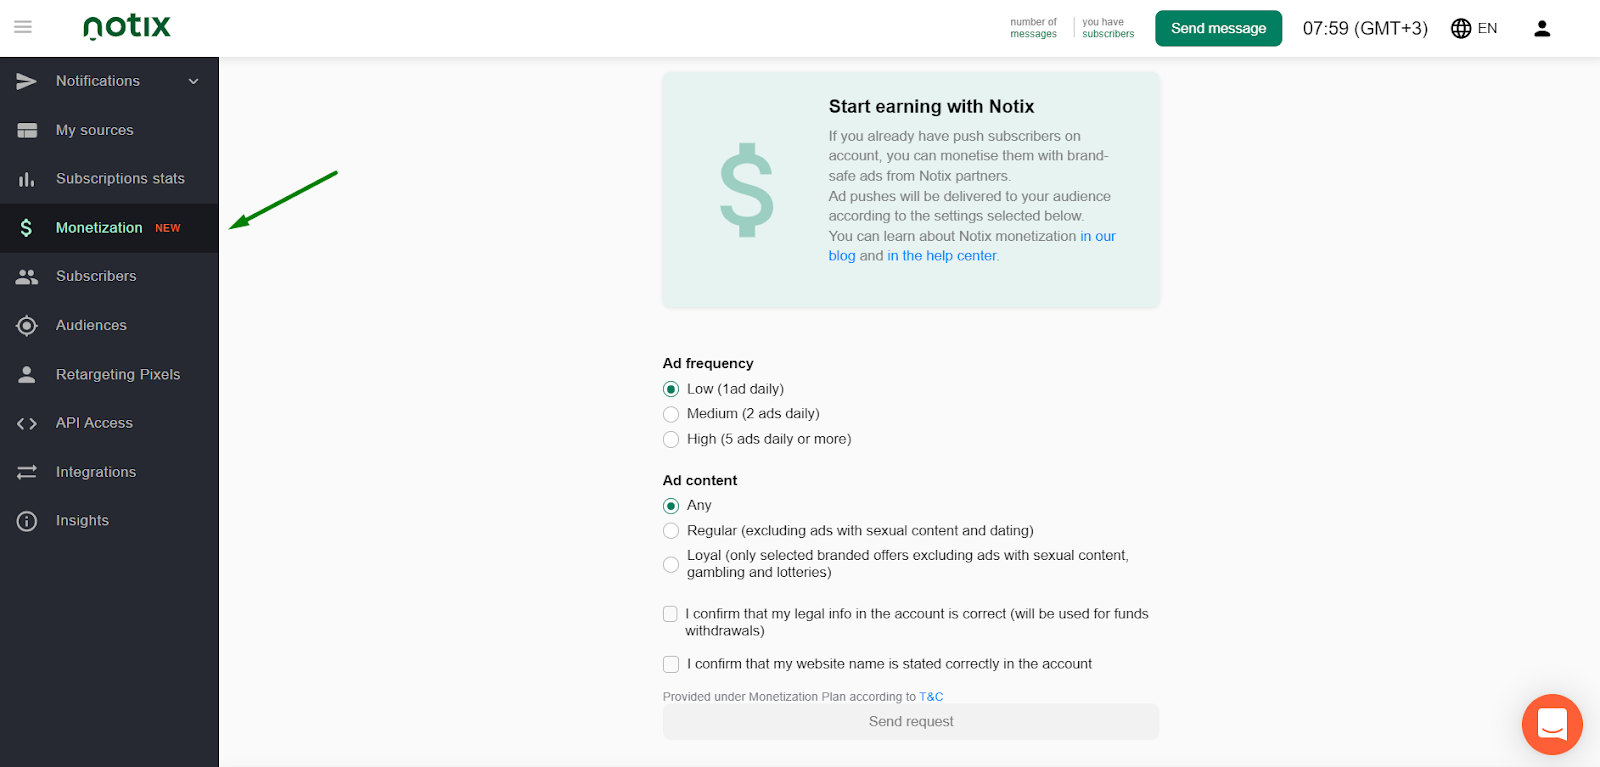Open the Audiences section
The width and height of the screenshot is (1600, 767).
click(x=109, y=326)
